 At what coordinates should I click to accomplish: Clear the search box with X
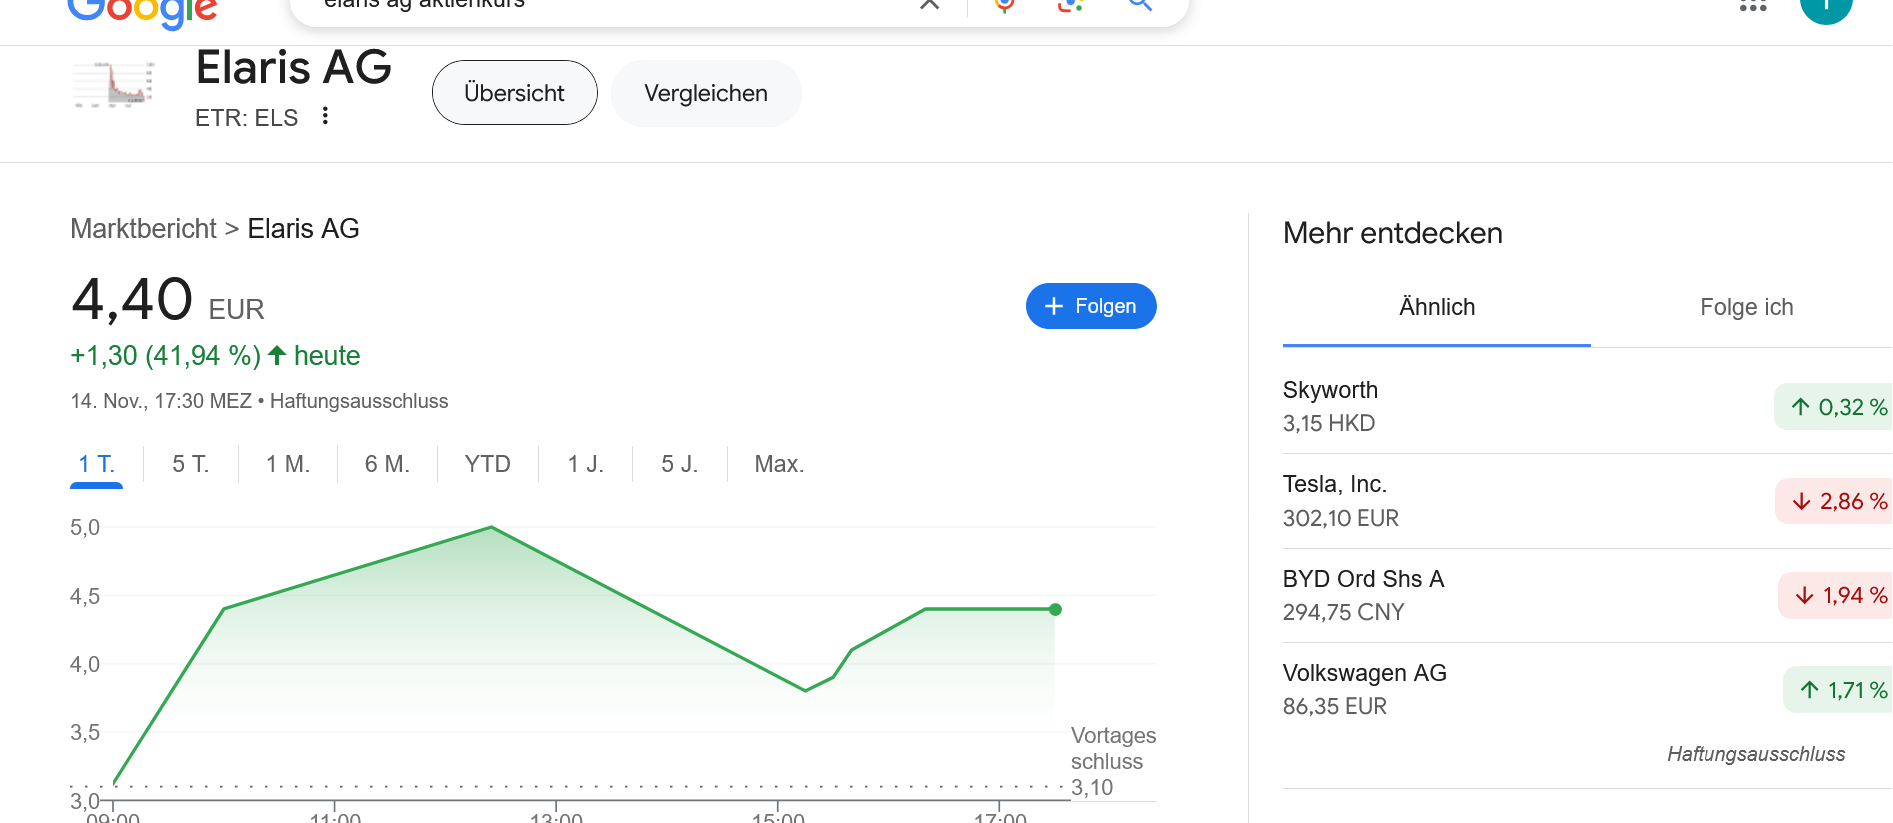point(929,5)
